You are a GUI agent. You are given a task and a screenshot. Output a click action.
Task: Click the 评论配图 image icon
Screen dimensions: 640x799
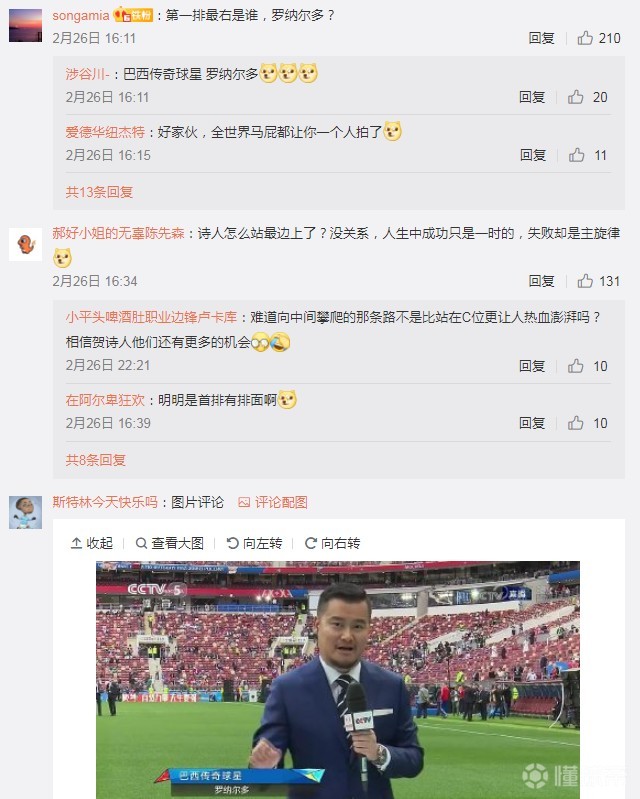click(x=243, y=502)
